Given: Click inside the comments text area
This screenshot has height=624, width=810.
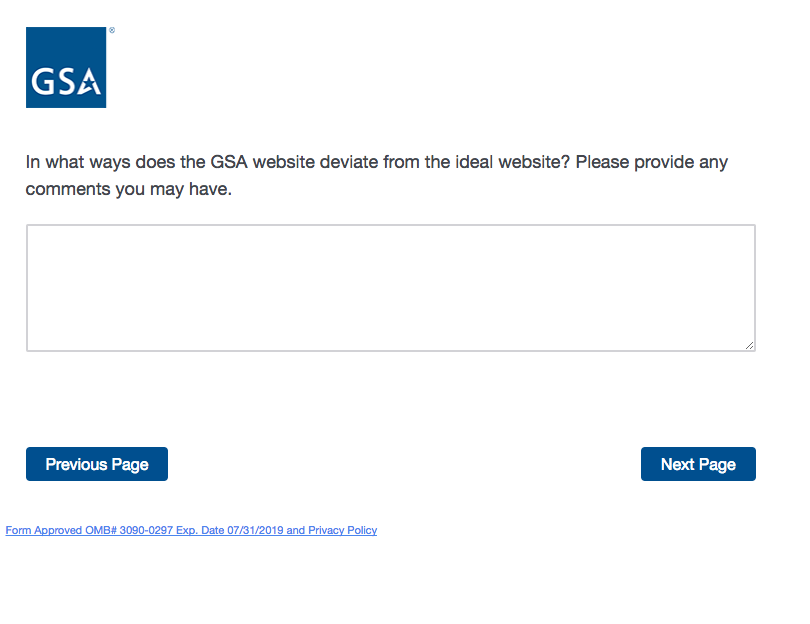Looking at the screenshot, I should tap(390, 287).
